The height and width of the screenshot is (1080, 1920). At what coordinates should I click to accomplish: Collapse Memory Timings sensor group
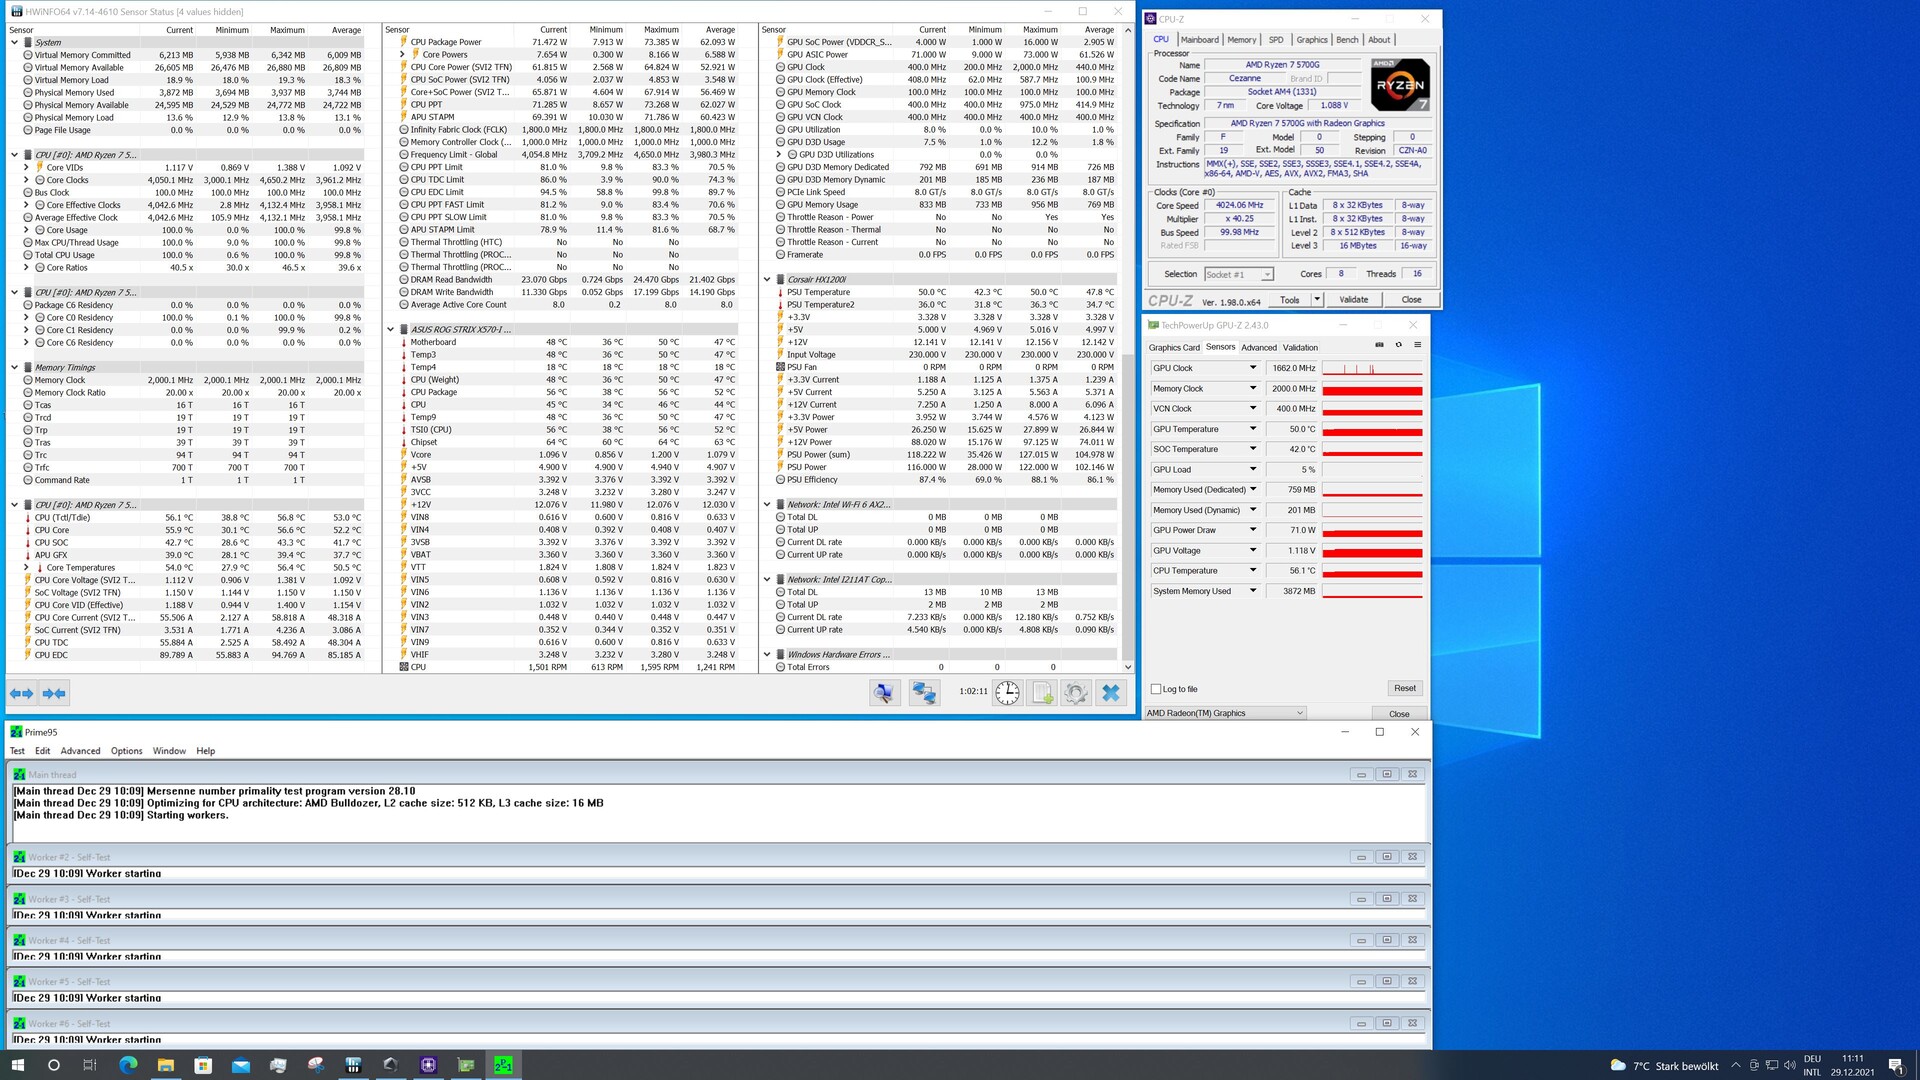pos(14,368)
